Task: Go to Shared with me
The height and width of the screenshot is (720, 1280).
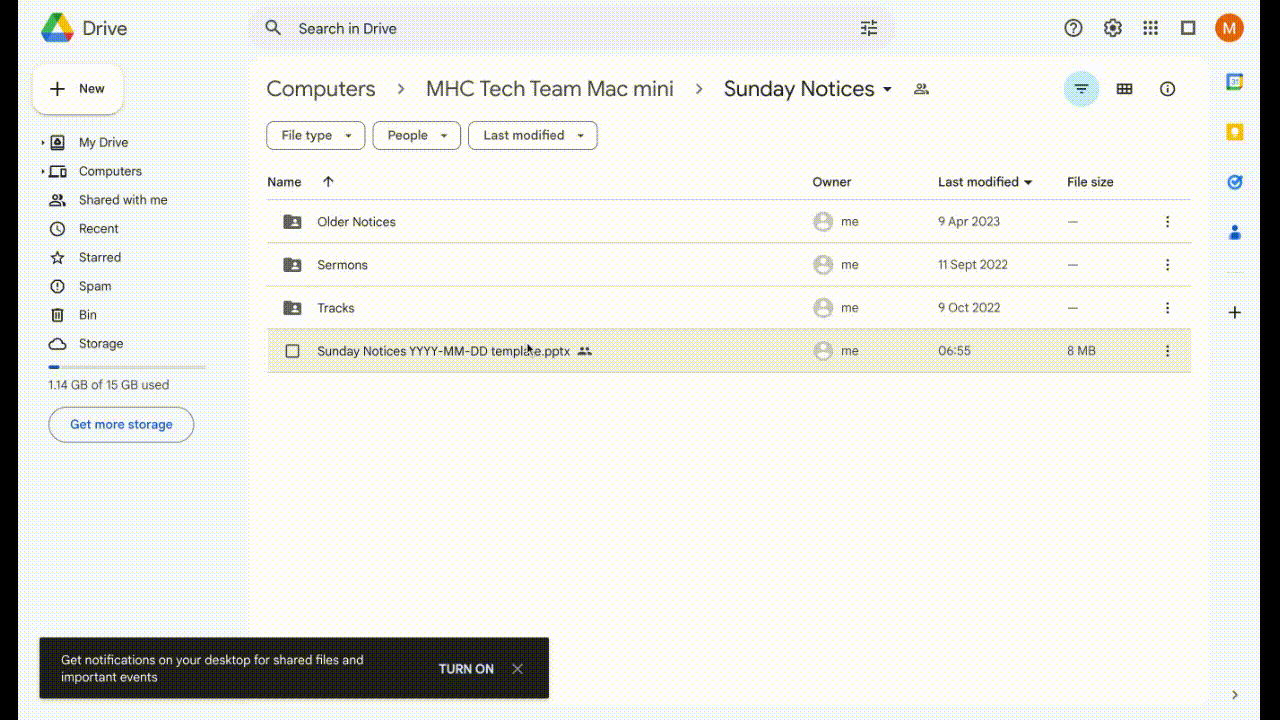Action: point(123,200)
